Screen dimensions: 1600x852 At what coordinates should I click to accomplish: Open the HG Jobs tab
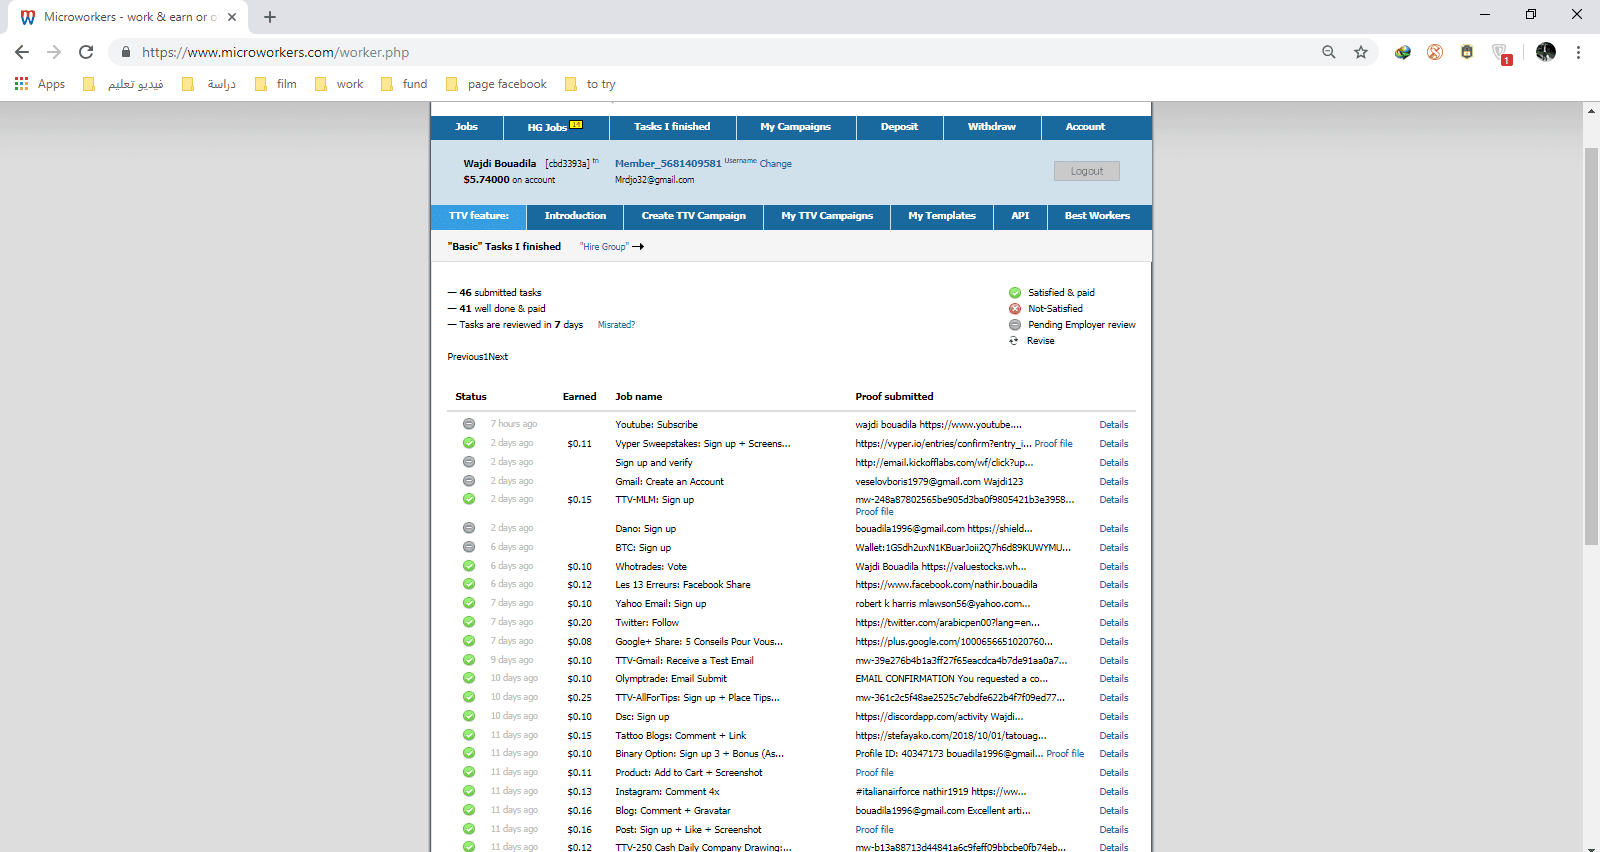(555, 127)
